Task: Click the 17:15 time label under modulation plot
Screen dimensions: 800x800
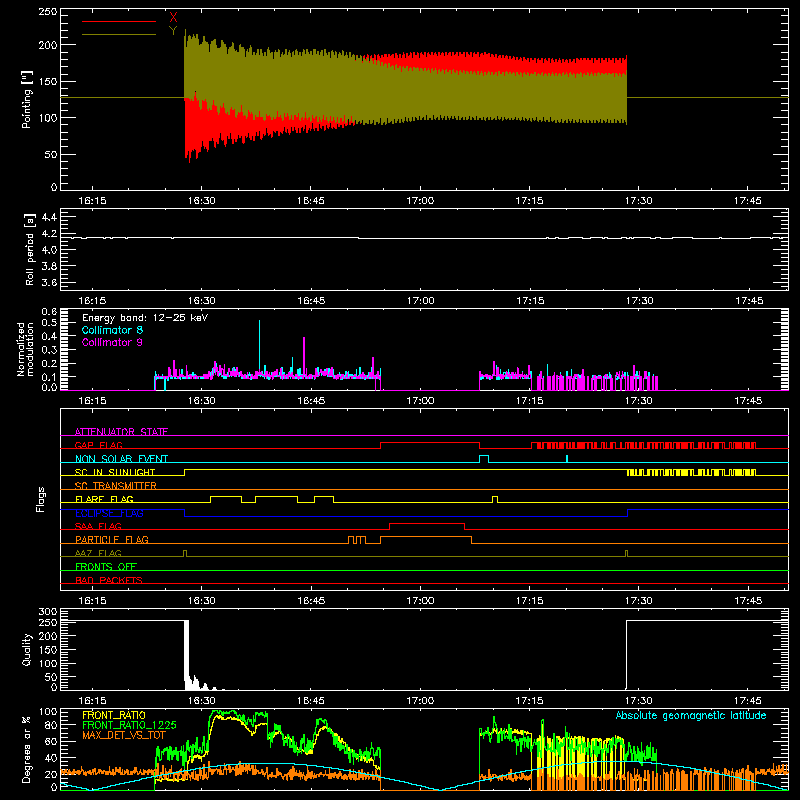Action: coord(530,401)
